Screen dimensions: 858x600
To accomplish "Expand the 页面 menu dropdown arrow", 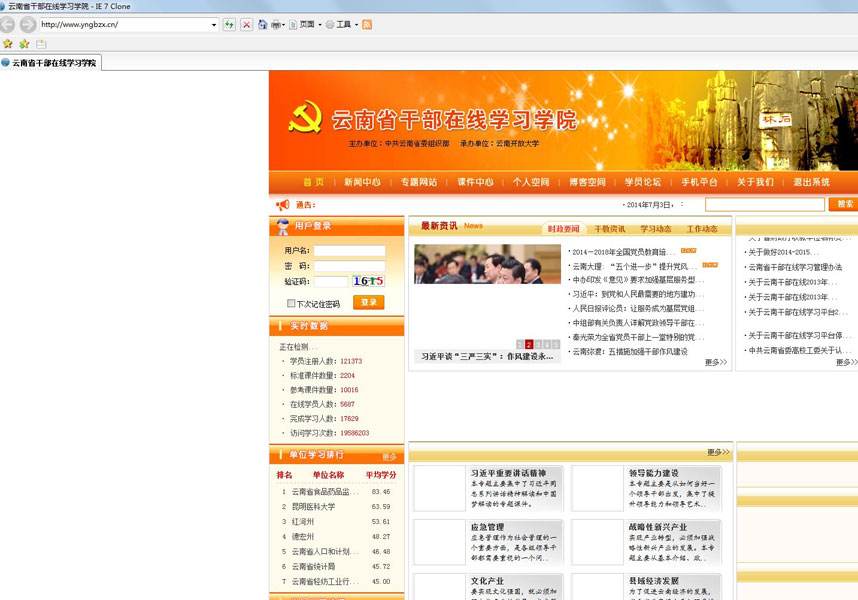I will pos(320,25).
